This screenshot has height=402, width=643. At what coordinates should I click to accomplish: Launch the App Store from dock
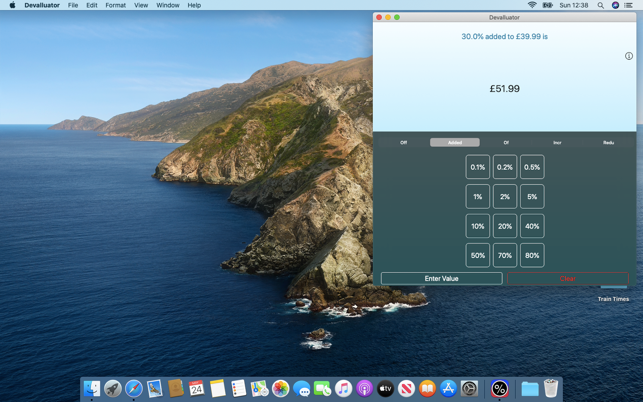(x=448, y=388)
